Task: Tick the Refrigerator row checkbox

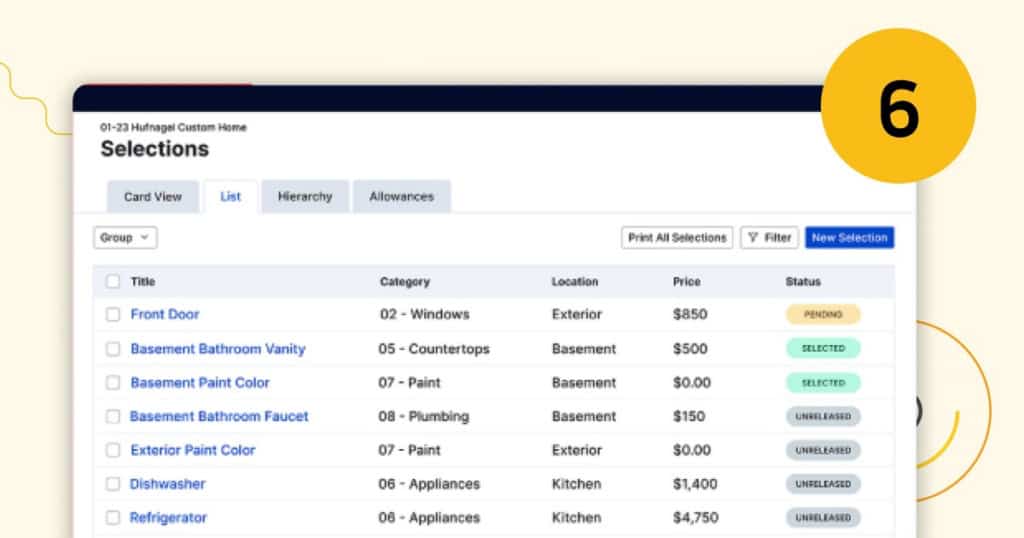Action: coord(113,518)
